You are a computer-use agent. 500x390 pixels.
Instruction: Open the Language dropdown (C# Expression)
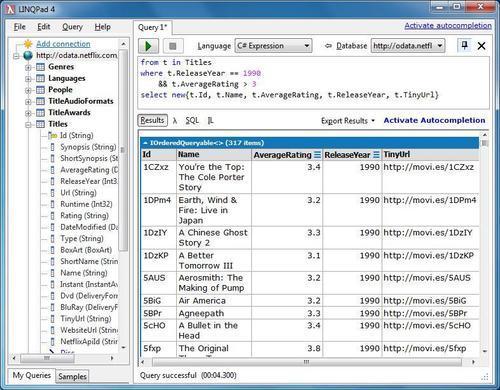coord(273,46)
